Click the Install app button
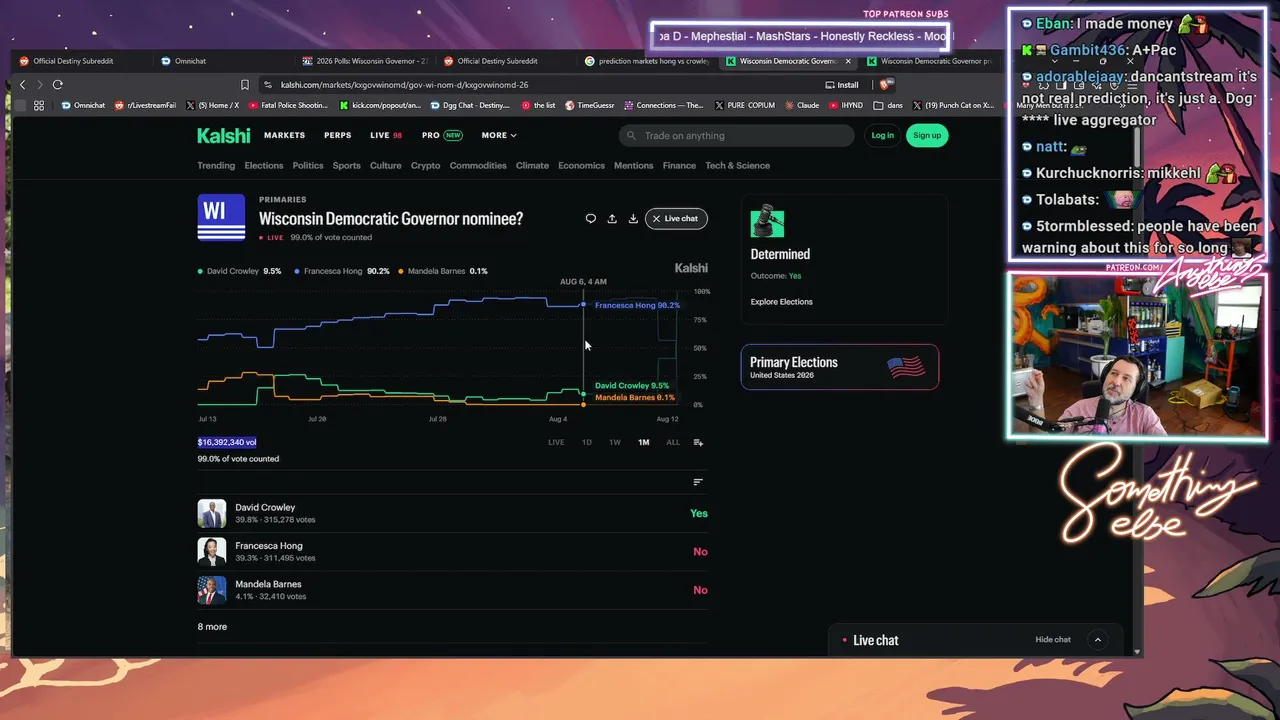1280x720 pixels. (x=842, y=85)
